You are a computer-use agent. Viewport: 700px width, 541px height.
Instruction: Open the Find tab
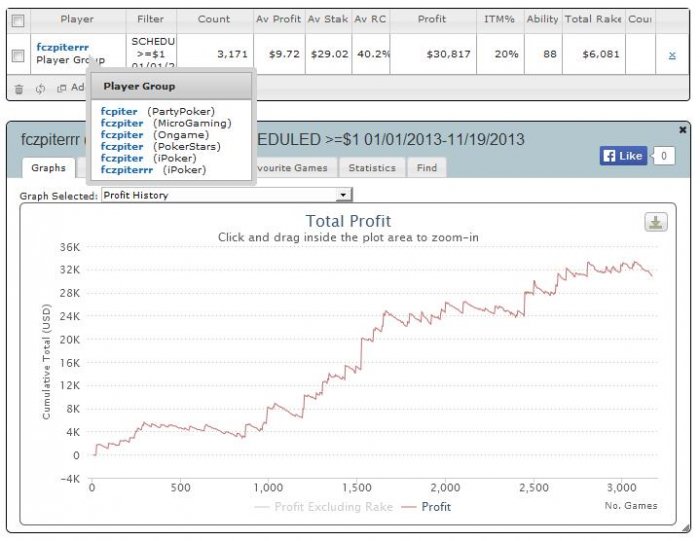(427, 168)
